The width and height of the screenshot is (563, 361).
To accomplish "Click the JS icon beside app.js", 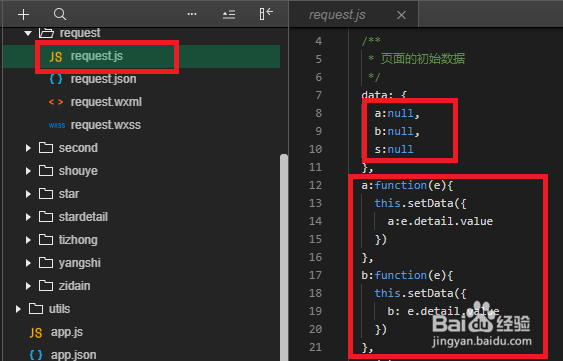I will click(x=36, y=333).
